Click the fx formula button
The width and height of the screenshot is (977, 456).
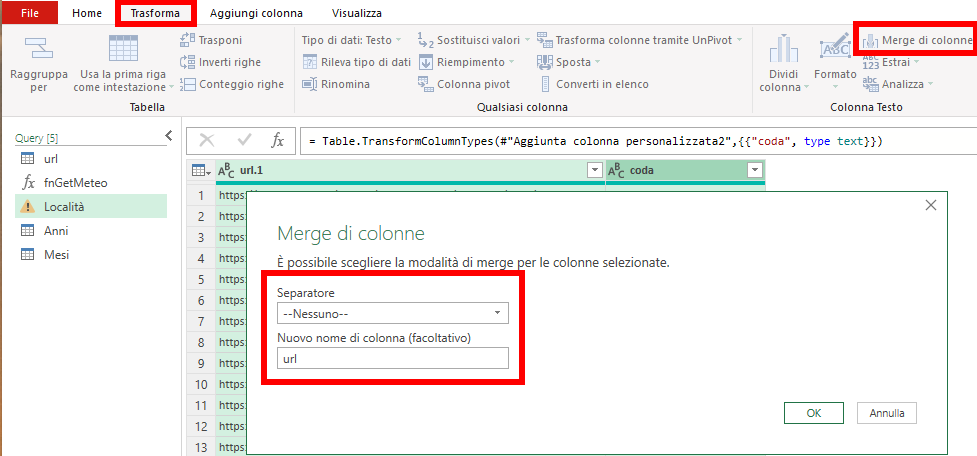[x=277, y=141]
